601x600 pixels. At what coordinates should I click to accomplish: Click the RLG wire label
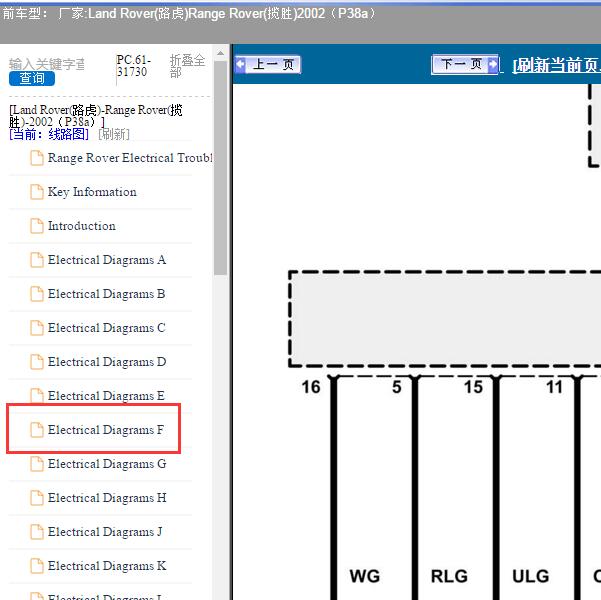(449, 576)
